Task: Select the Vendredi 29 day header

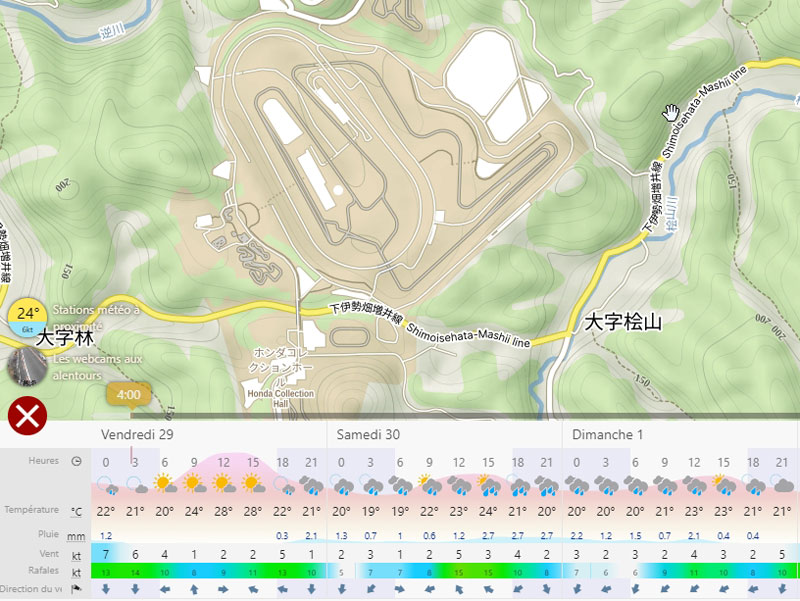Action: point(137,434)
